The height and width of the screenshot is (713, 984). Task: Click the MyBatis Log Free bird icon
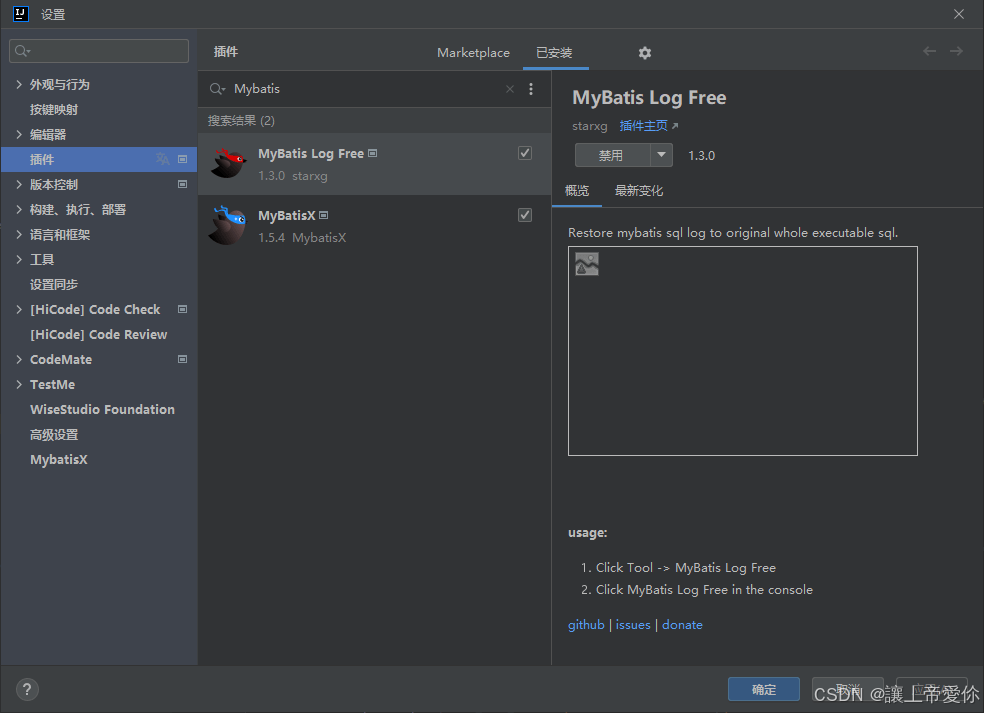(228, 163)
